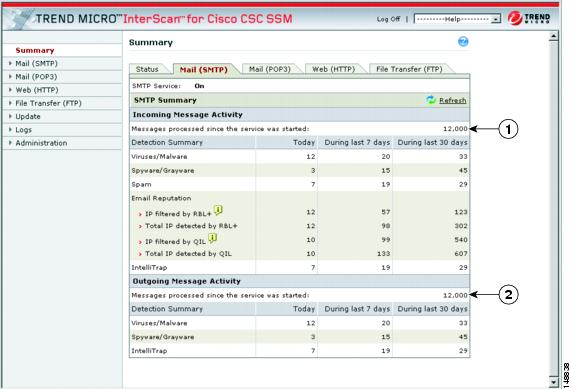Click the incoming Viruses/Malware row label

coord(159,157)
